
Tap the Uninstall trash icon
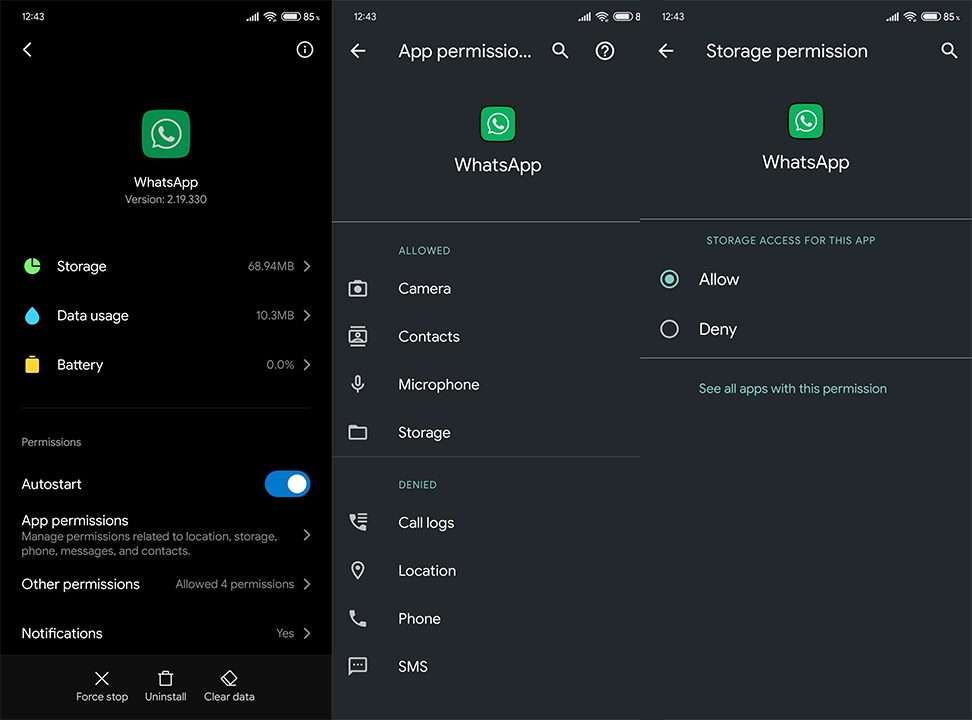[x=166, y=678]
